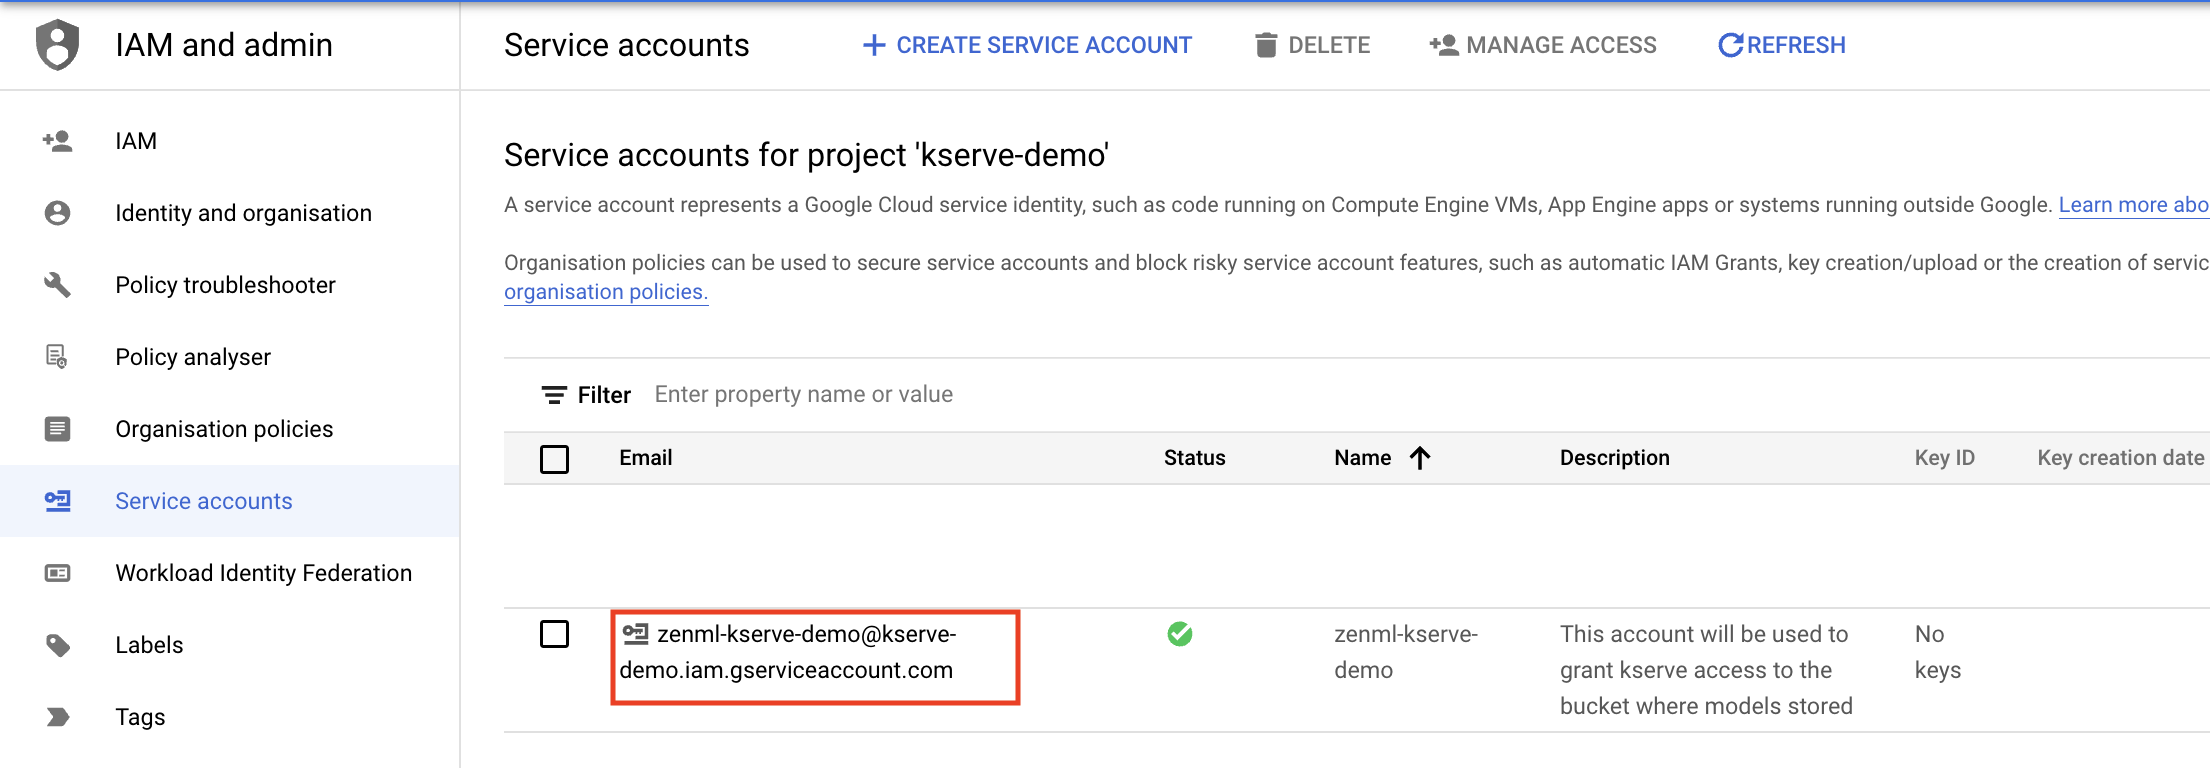Sort by the Email column header

pyautogui.click(x=646, y=458)
